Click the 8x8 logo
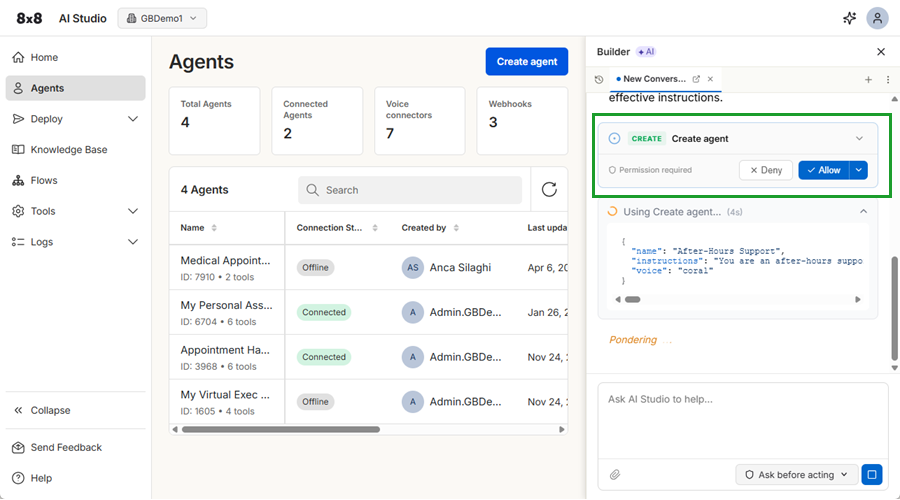 (x=29, y=18)
